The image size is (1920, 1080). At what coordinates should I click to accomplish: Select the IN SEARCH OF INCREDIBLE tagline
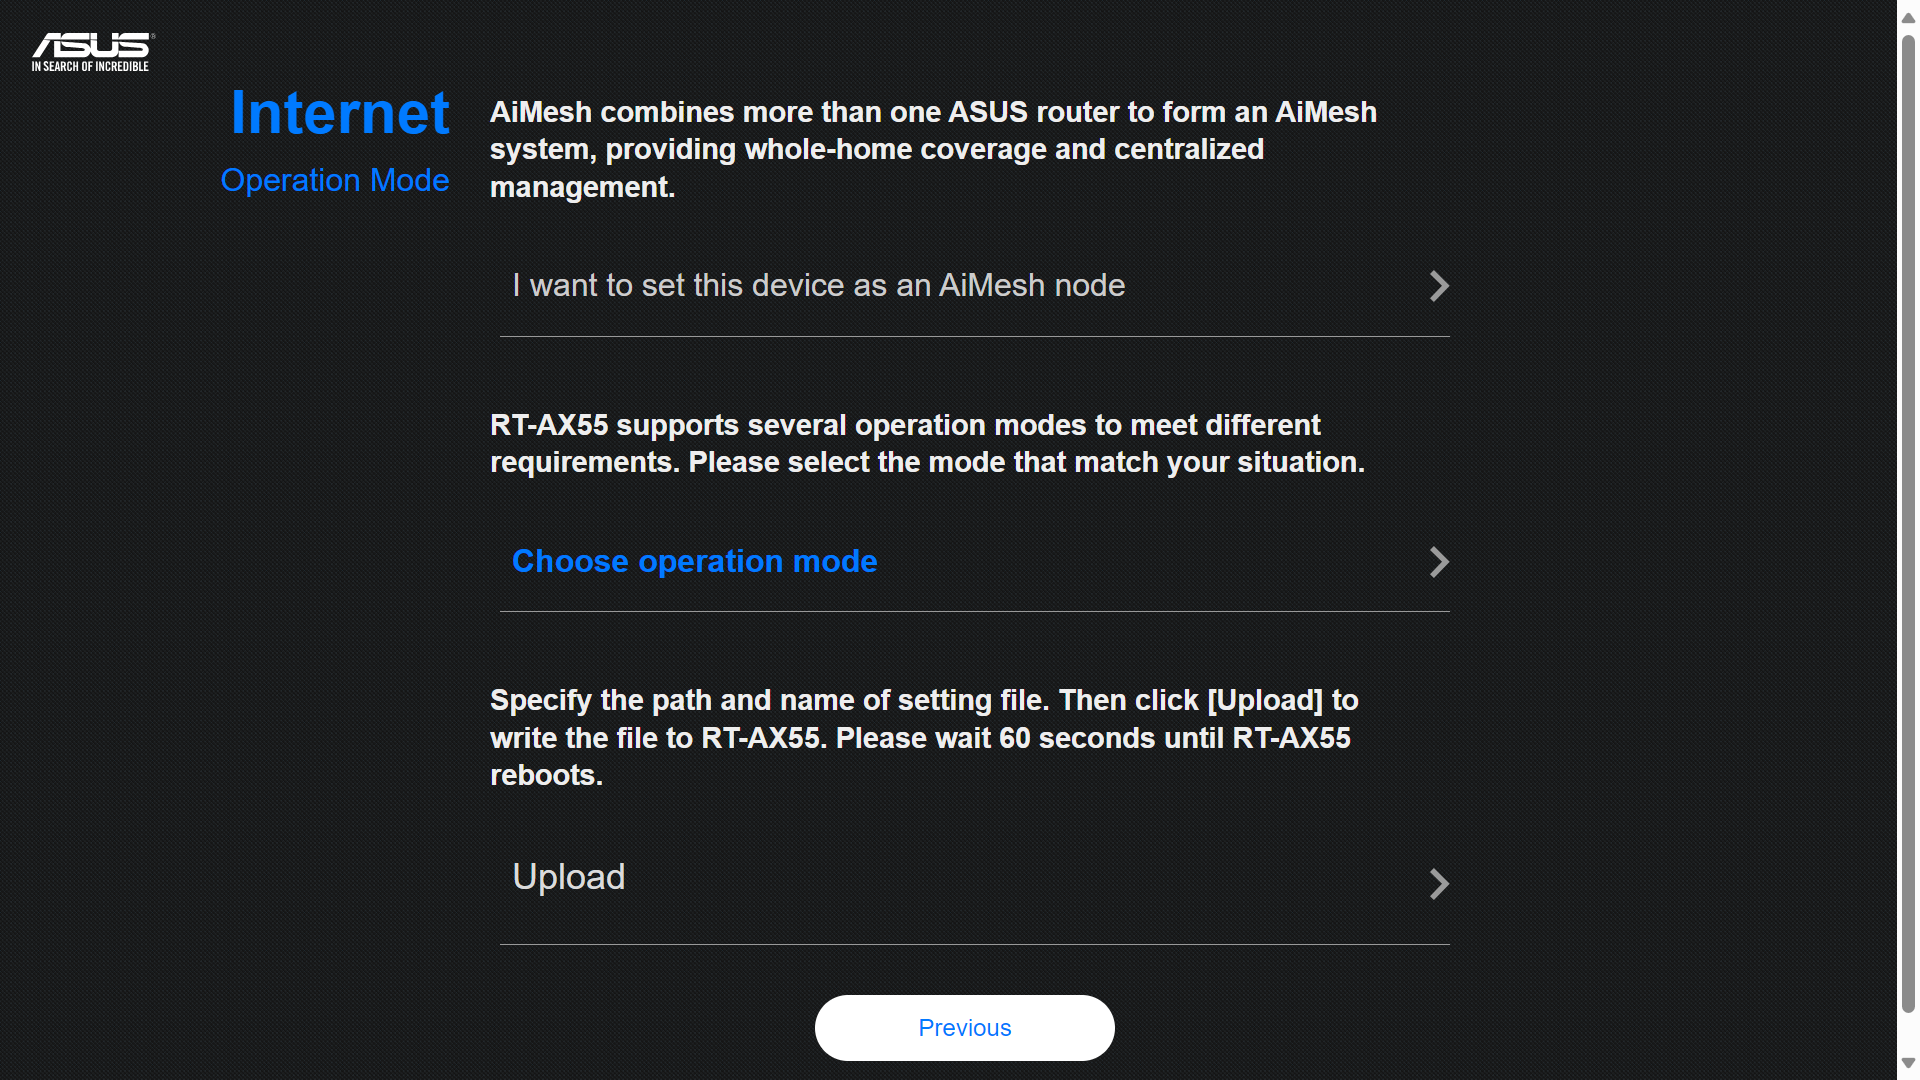coord(90,66)
